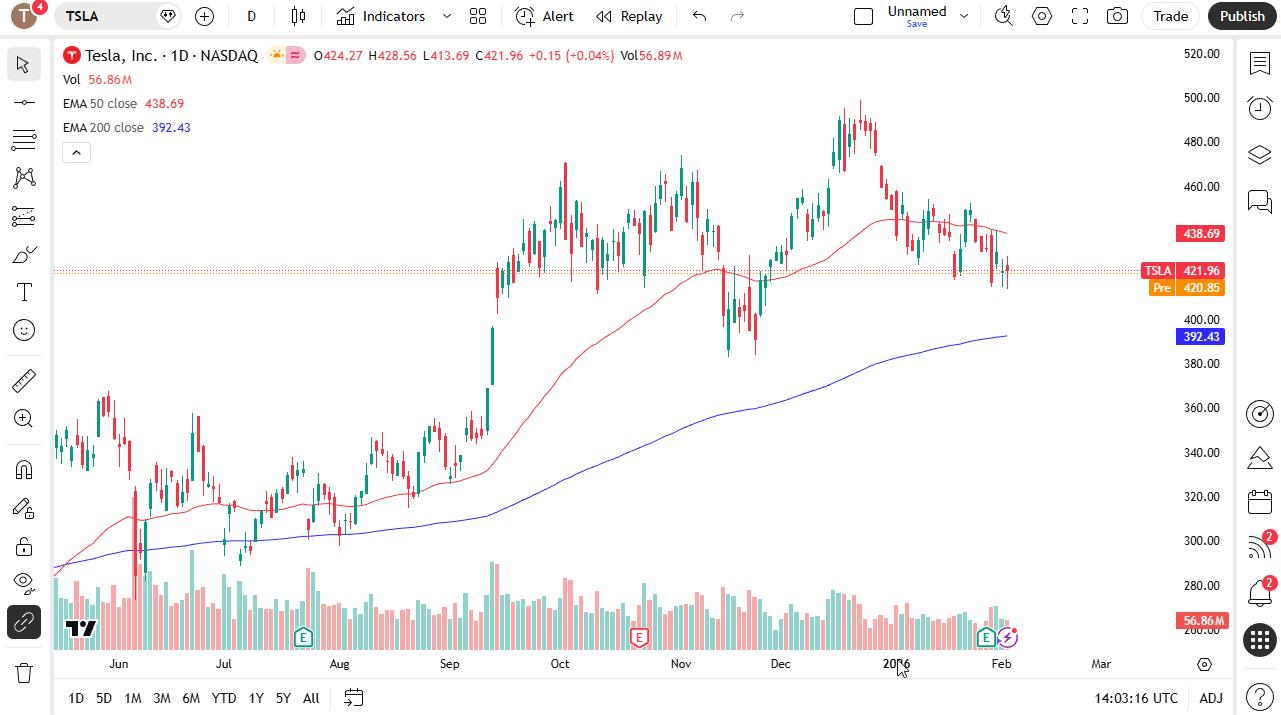Select the All date range
This screenshot has height=715, width=1281.
click(x=311, y=698)
